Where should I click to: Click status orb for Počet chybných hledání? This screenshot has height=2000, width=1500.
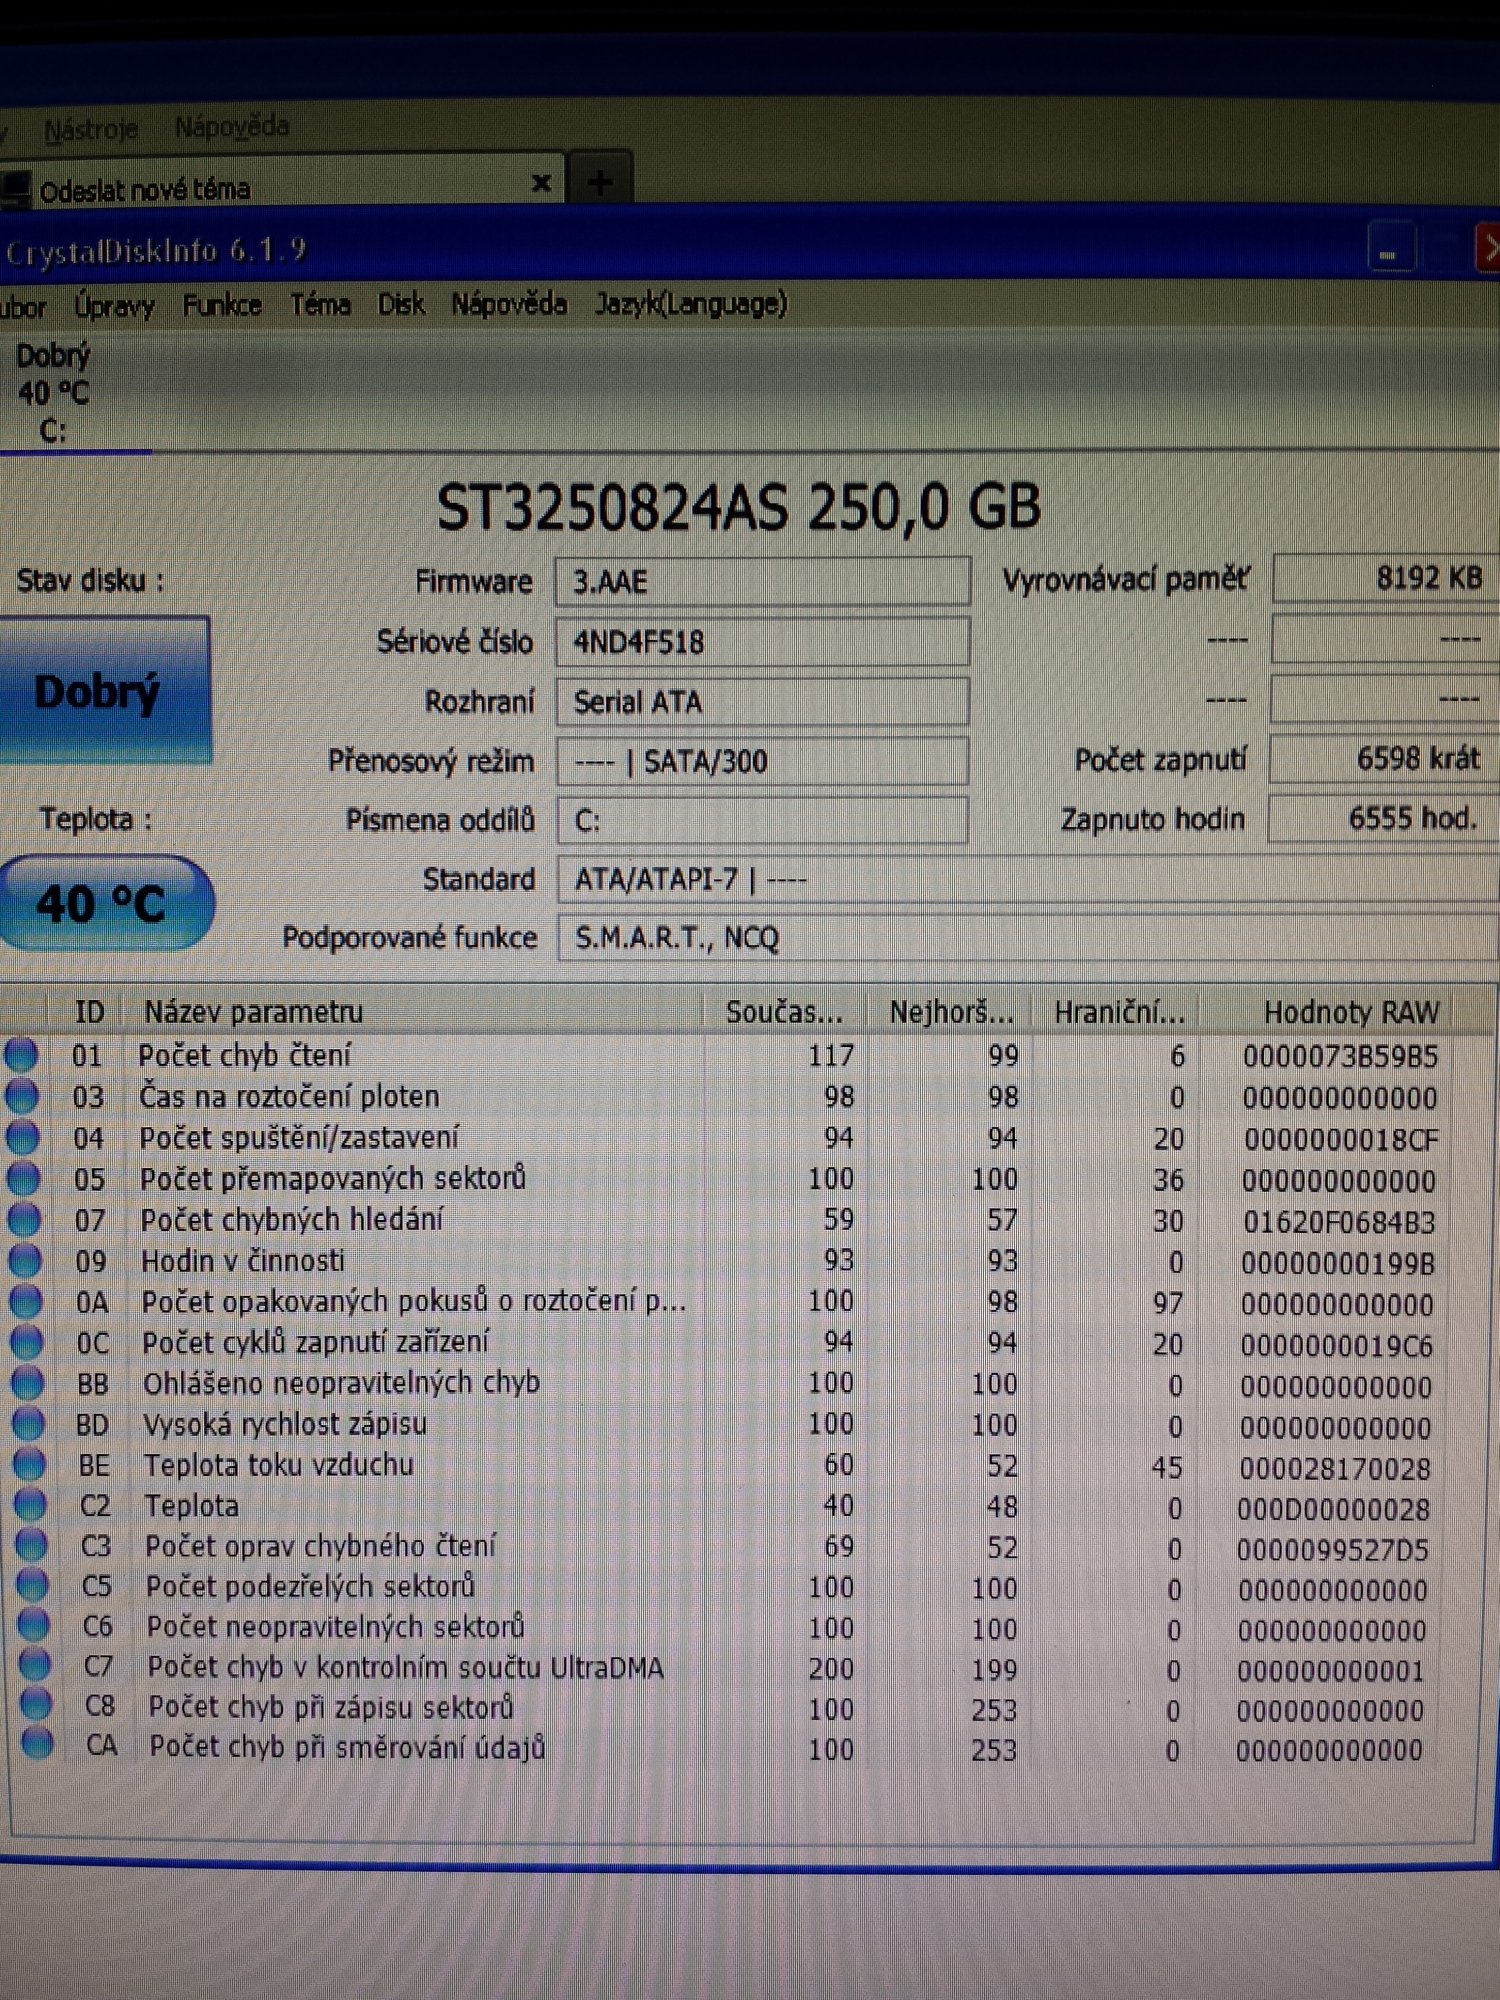tap(24, 1219)
